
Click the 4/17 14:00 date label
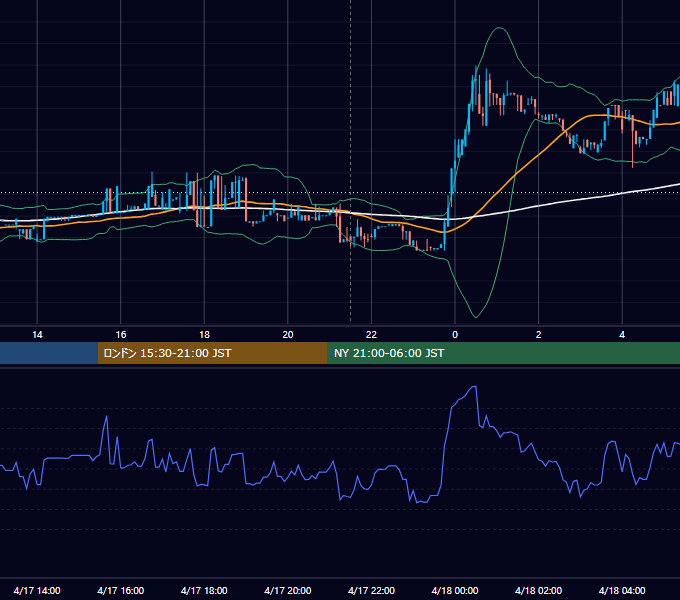tap(37, 590)
